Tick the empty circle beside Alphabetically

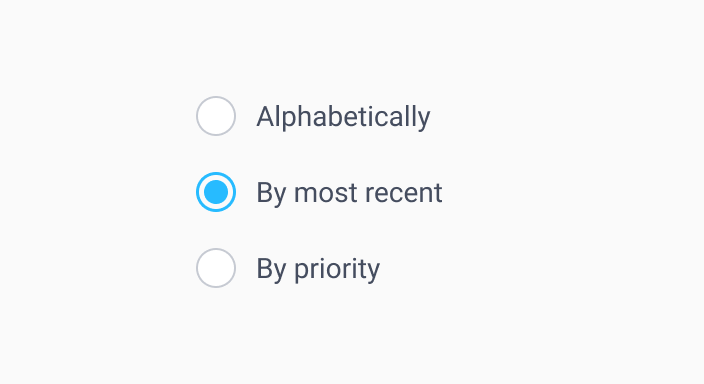[x=216, y=116]
